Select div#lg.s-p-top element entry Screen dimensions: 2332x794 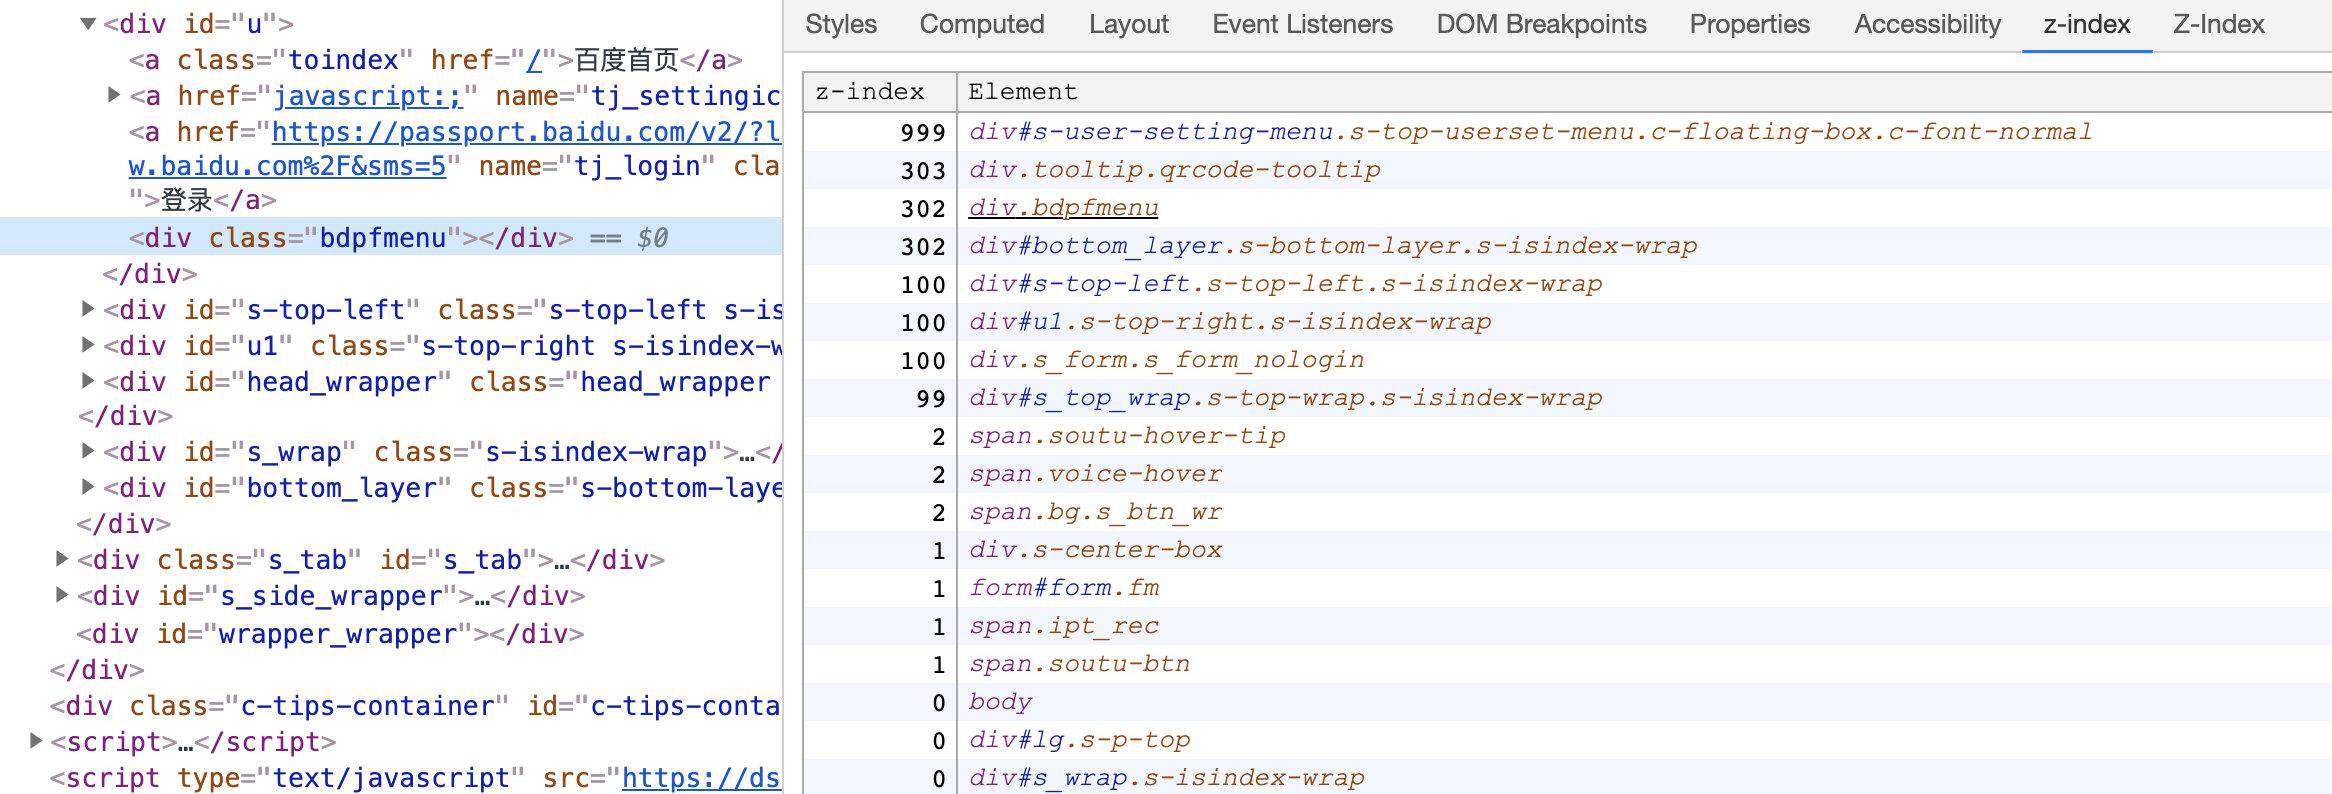coord(1079,739)
